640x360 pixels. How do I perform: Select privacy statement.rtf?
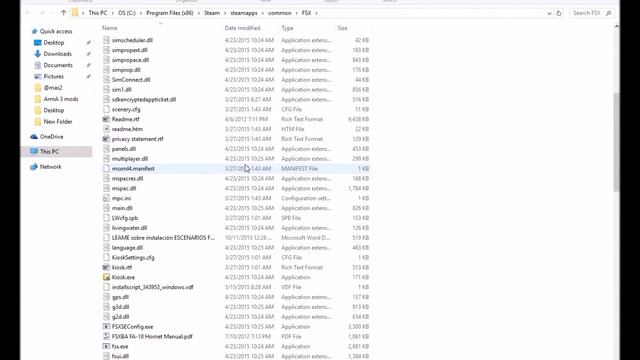[x=138, y=139]
